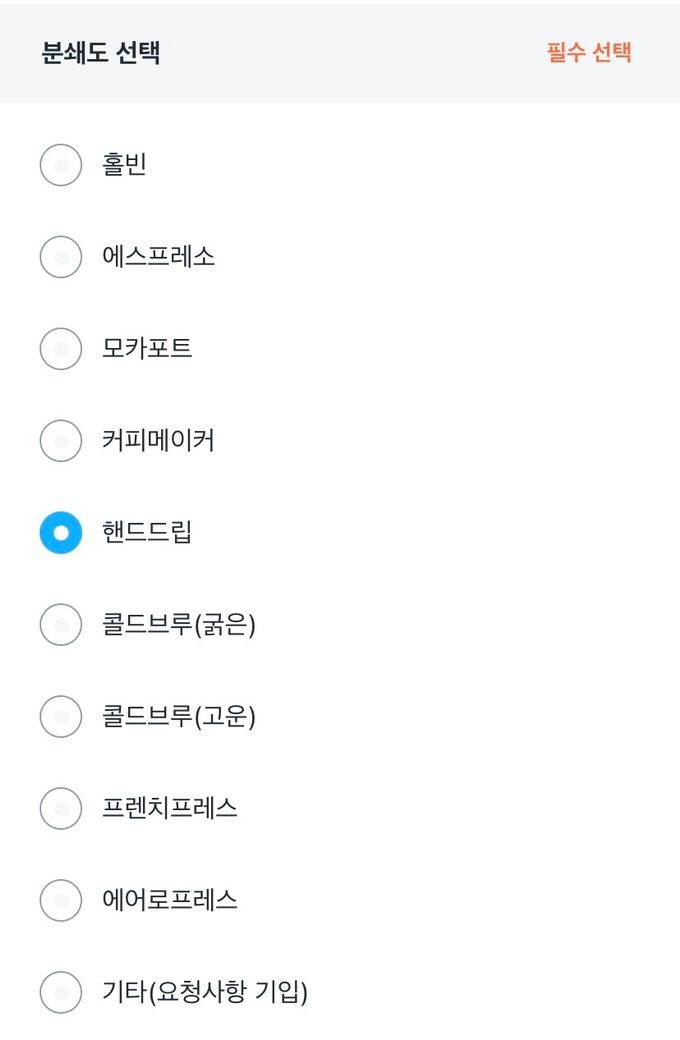
Task: Pick the 에어로프레스 radio option
Action: [61, 900]
